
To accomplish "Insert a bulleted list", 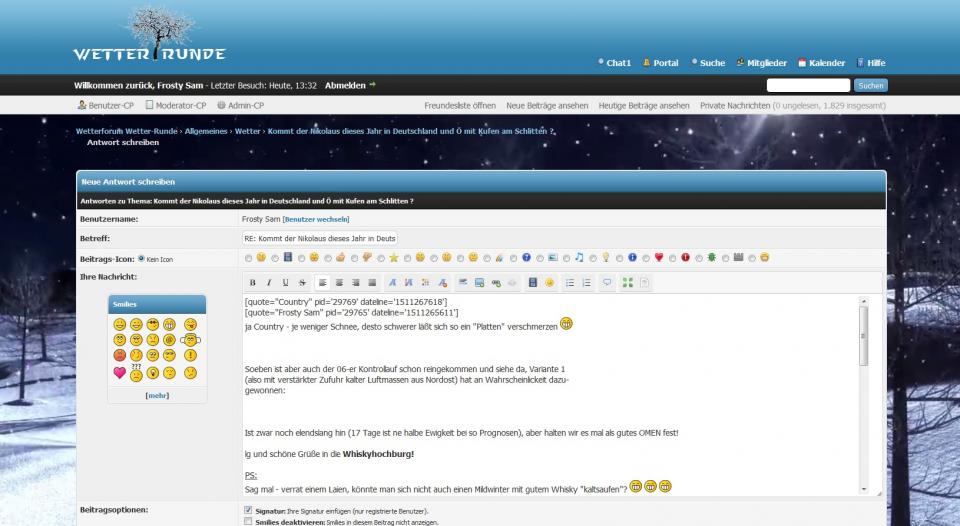I will click(x=569, y=283).
